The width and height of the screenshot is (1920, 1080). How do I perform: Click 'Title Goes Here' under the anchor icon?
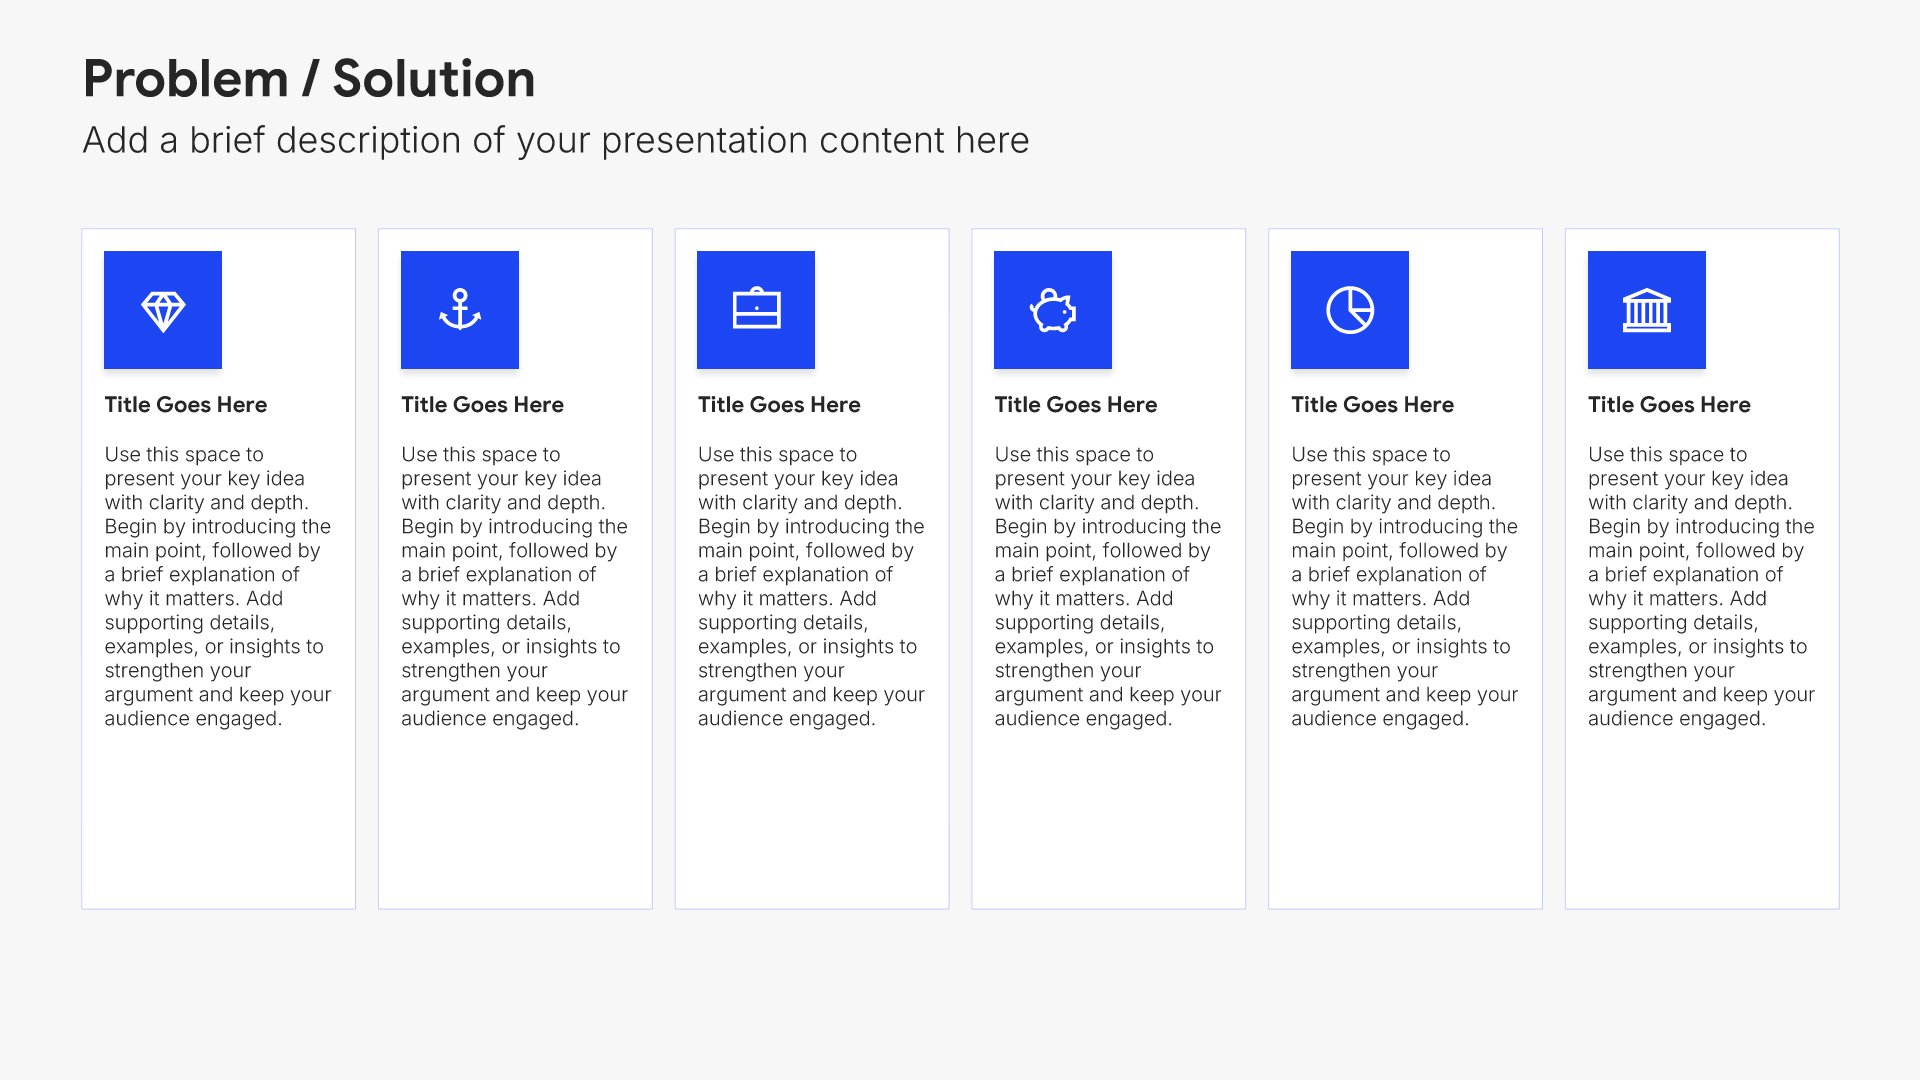click(483, 405)
